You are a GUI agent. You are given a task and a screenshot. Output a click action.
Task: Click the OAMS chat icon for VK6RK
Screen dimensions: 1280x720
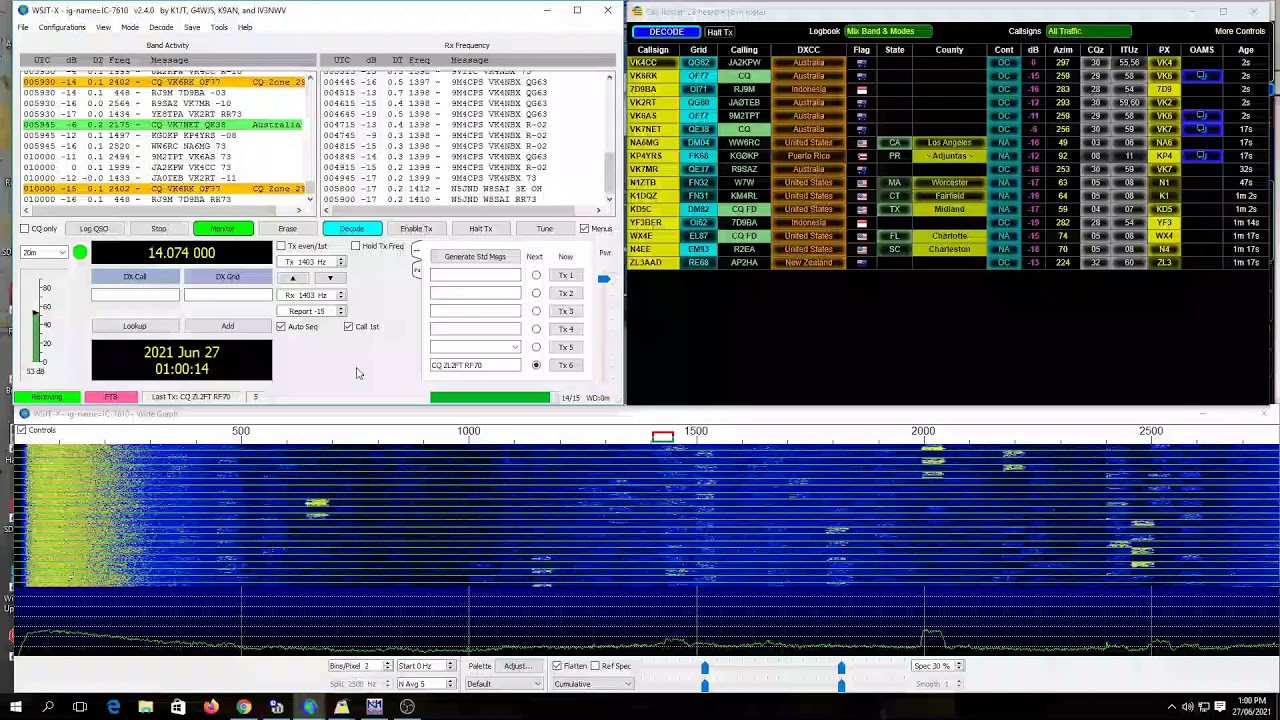[x=1201, y=76]
